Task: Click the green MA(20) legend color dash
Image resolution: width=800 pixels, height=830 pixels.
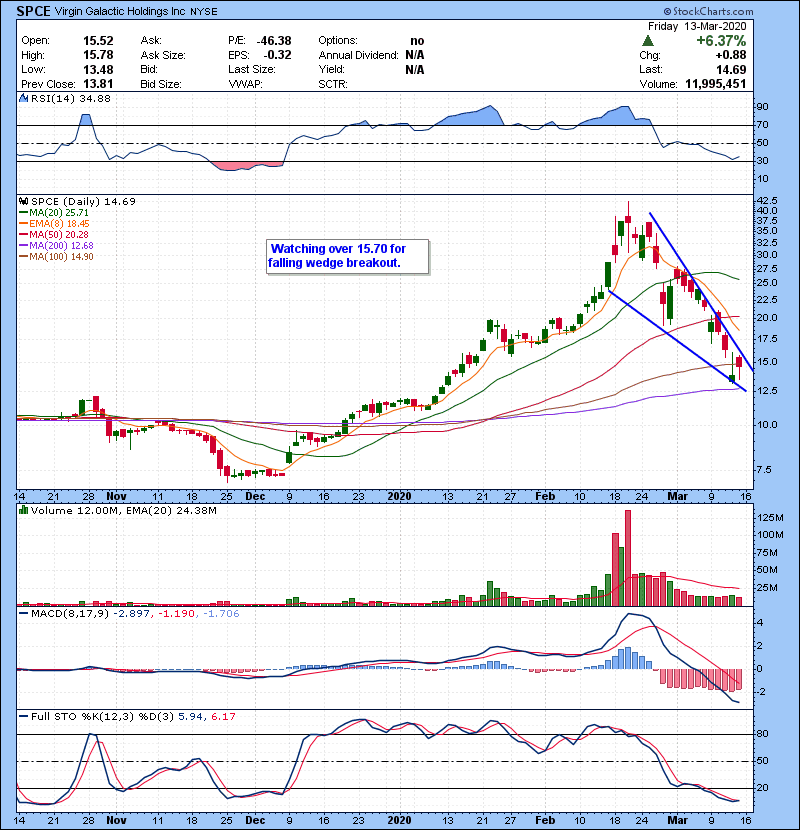Action: click(23, 213)
